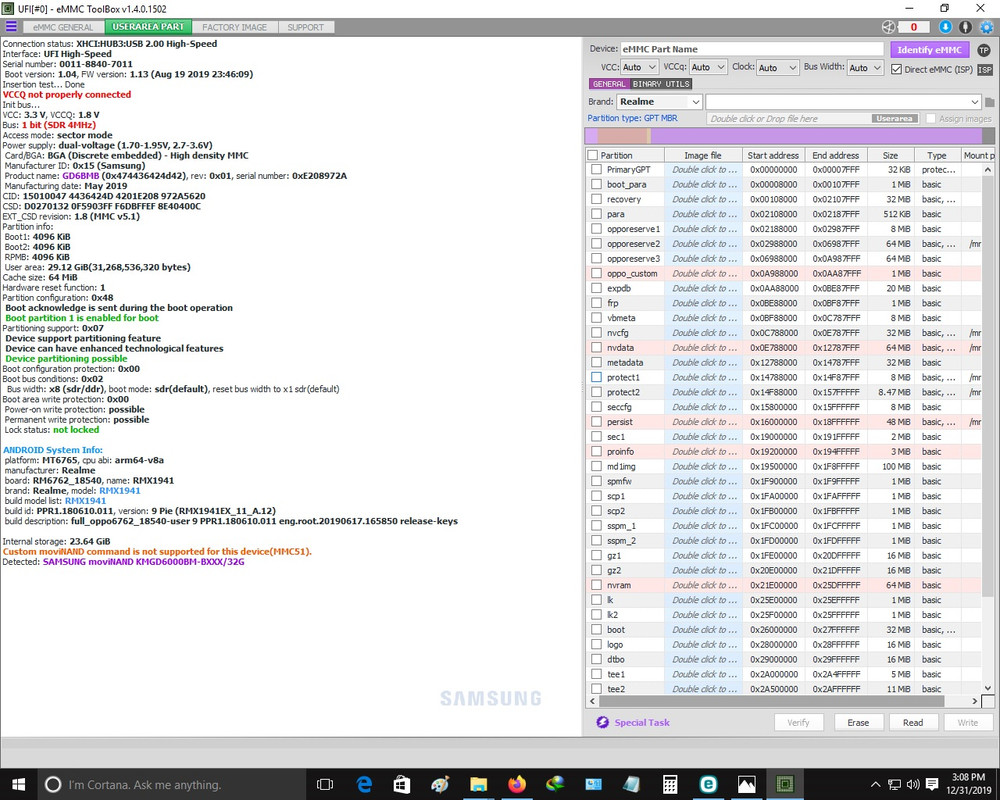Screen dimensions: 1000x800
Task: Open the Paint palette taskbar icon
Action: (440, 784)
